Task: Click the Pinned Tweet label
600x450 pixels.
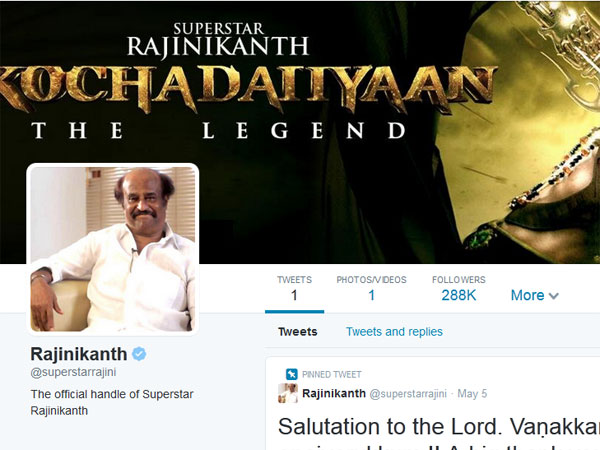Action: coord(332,374)
